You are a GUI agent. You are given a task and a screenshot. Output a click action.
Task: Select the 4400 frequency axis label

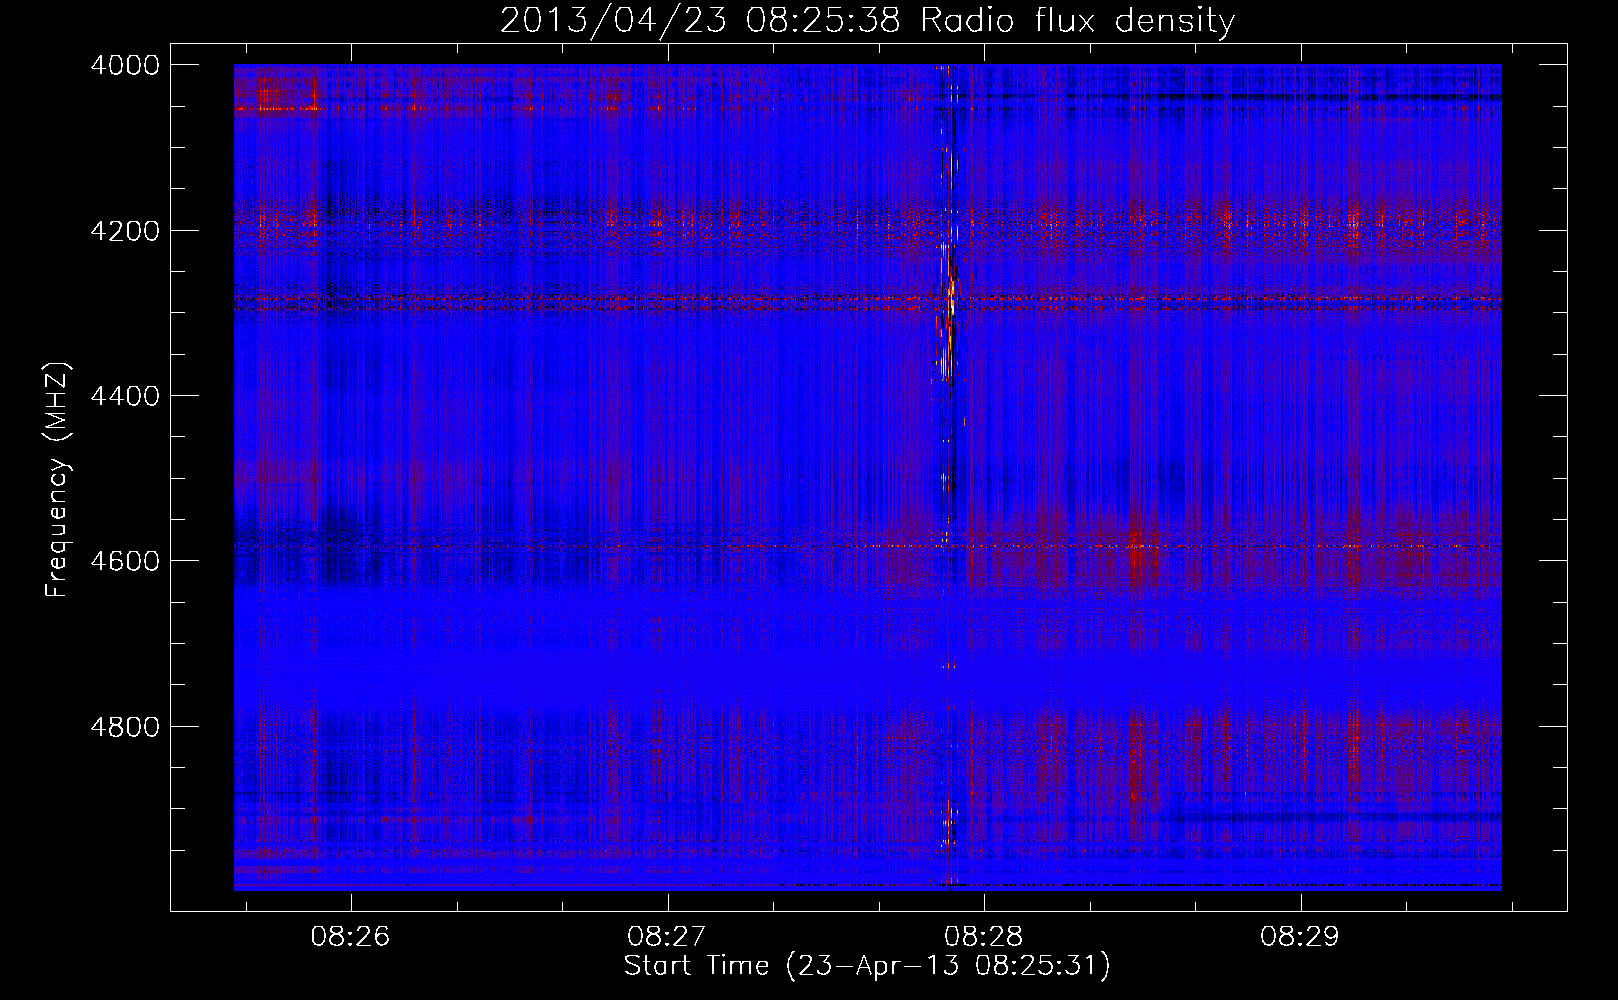[x=124, y=396]
